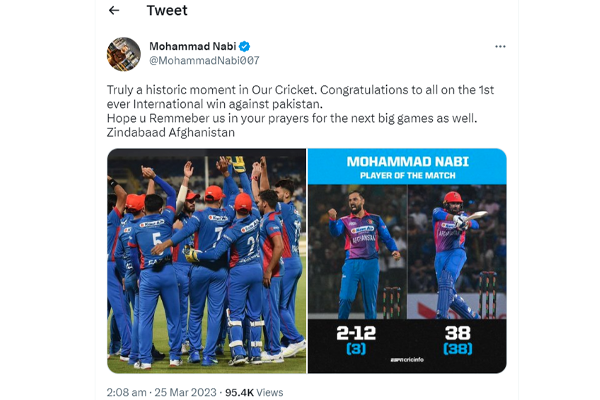Click the 25 Mar 2023 date
The width and height of the screenshot is (600, 400).
click(187, 392)
